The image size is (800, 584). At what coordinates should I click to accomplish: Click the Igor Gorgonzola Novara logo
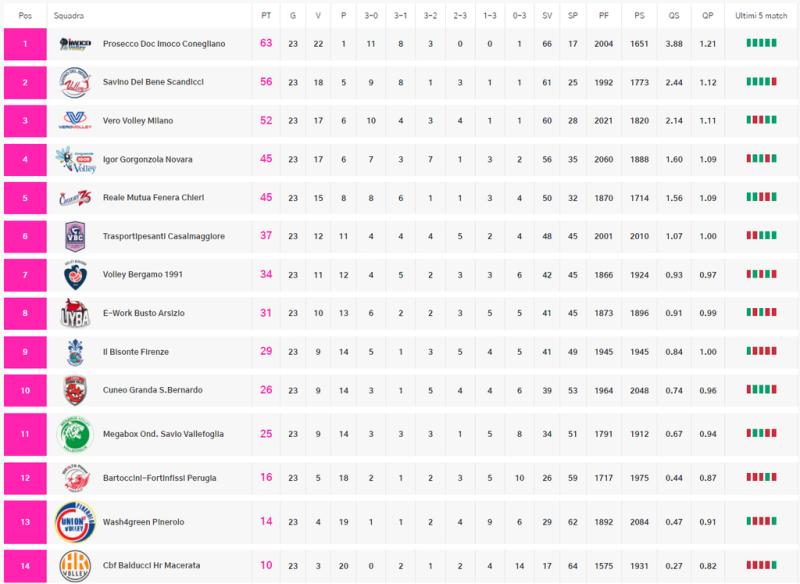[76, 159]
